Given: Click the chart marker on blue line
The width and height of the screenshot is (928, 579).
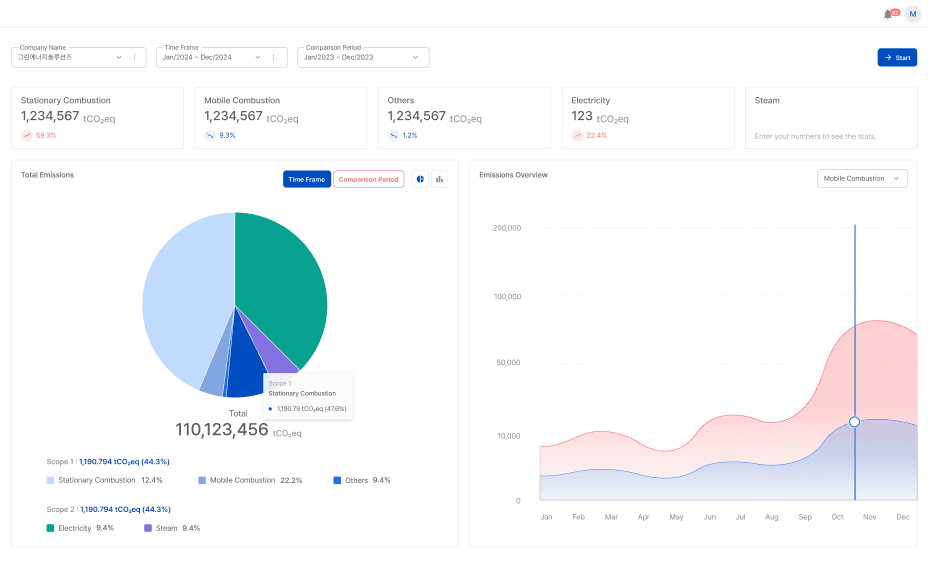Looking at the screenshot, I should (x=854, y=422).
